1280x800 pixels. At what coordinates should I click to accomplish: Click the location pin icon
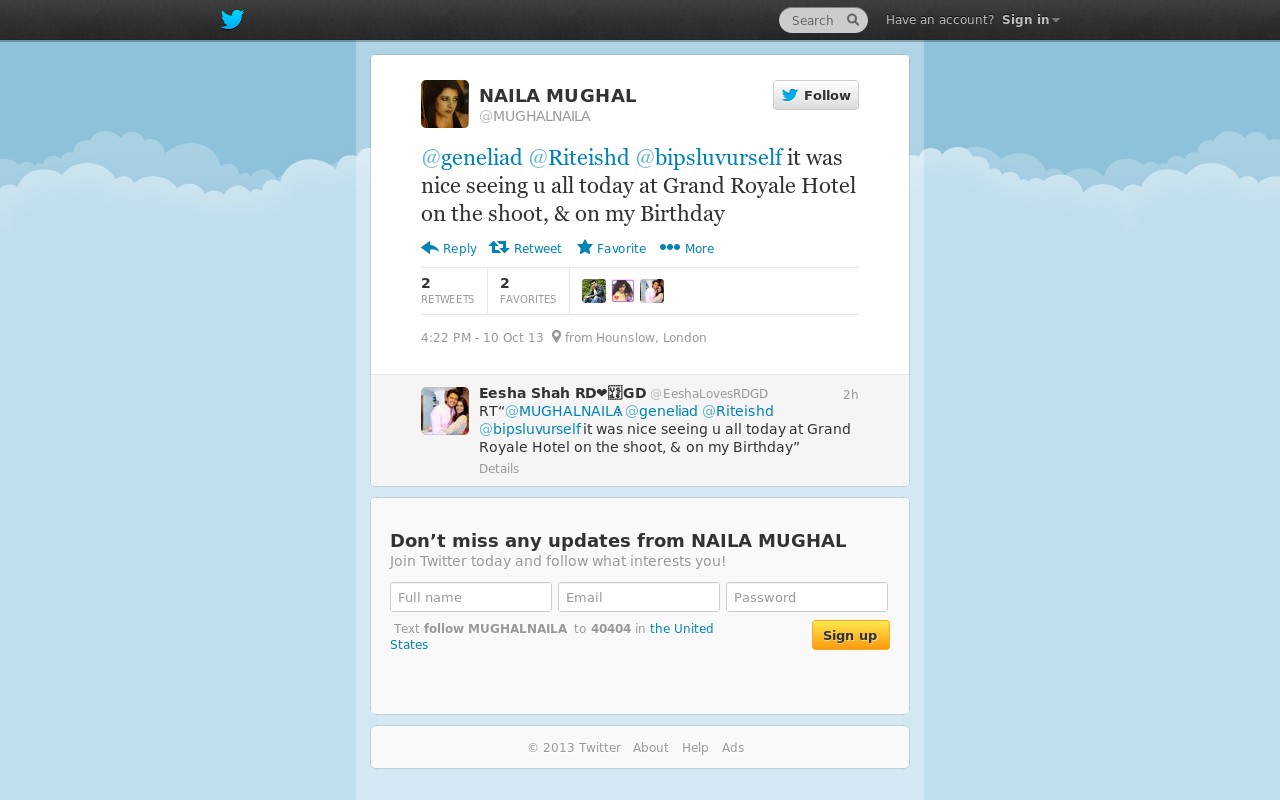pos(556,337)
